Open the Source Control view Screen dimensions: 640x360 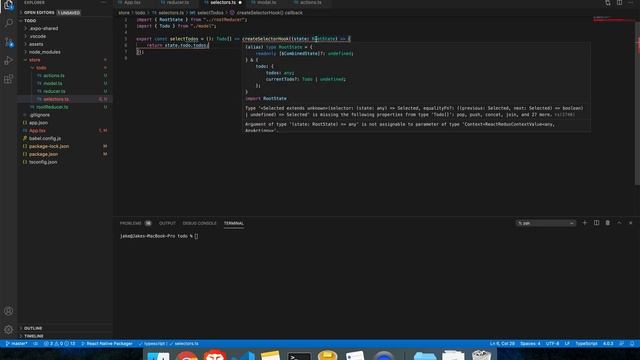[x=9, y=42]
